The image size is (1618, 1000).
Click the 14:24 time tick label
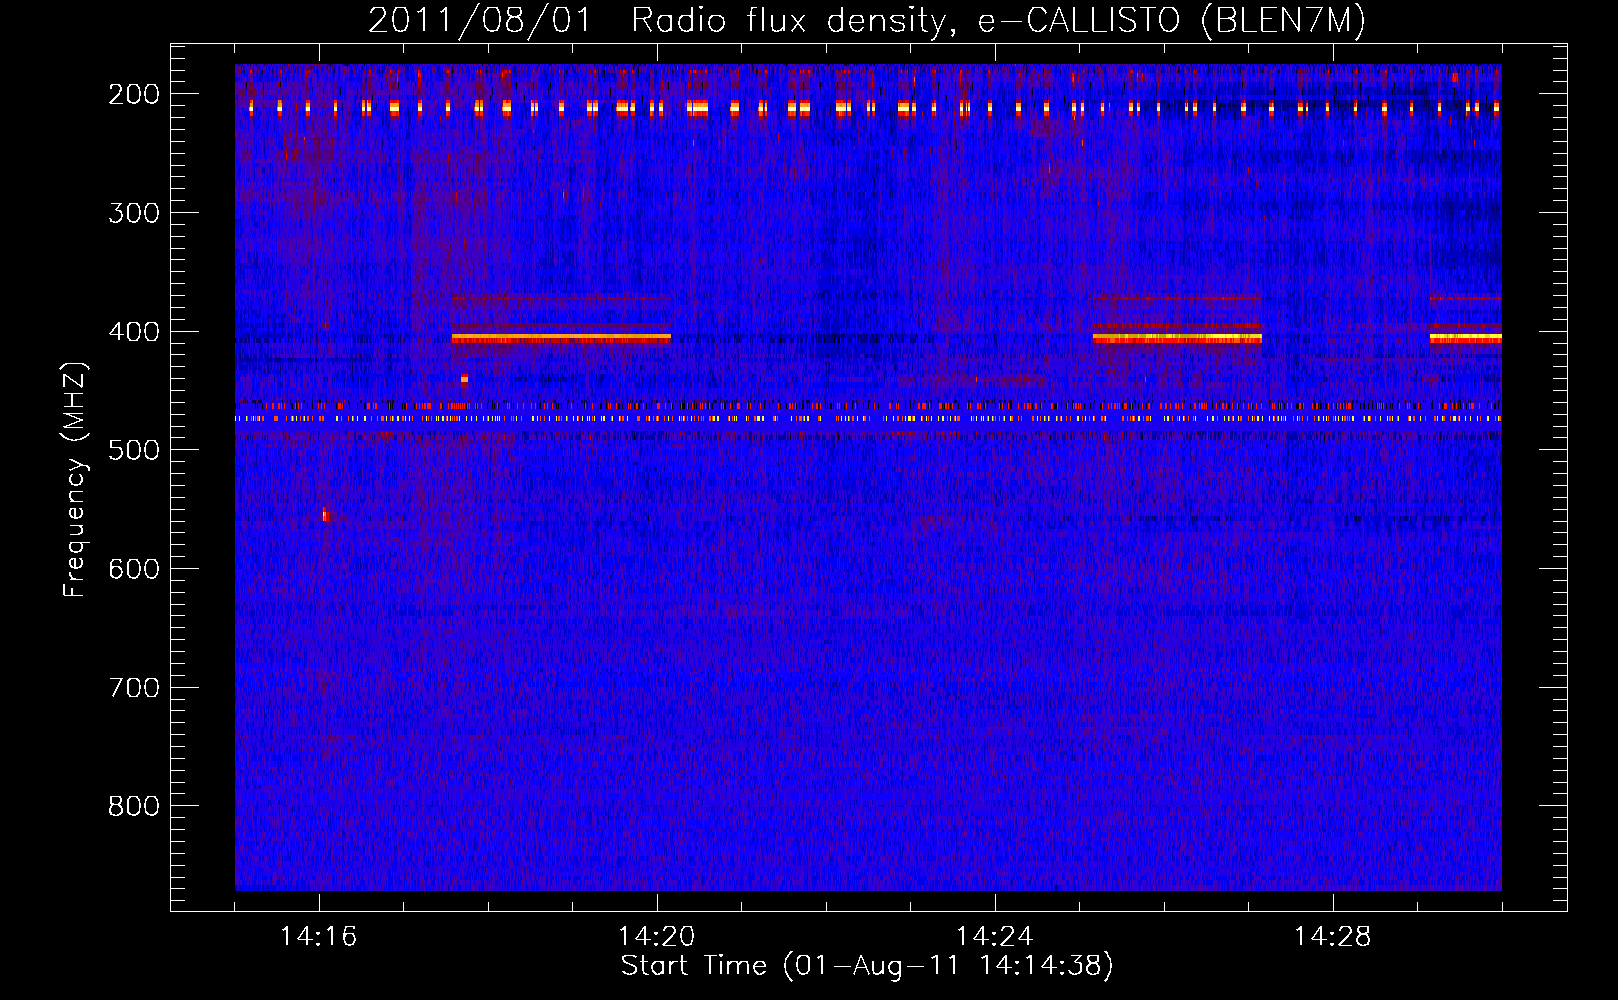point(995,937)
